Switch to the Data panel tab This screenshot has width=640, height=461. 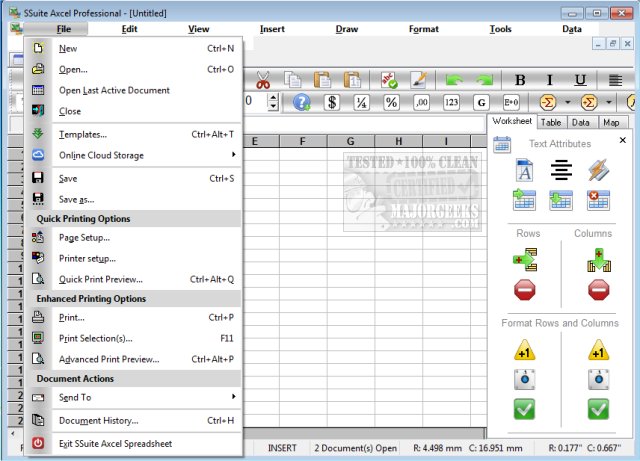[580, 122]
